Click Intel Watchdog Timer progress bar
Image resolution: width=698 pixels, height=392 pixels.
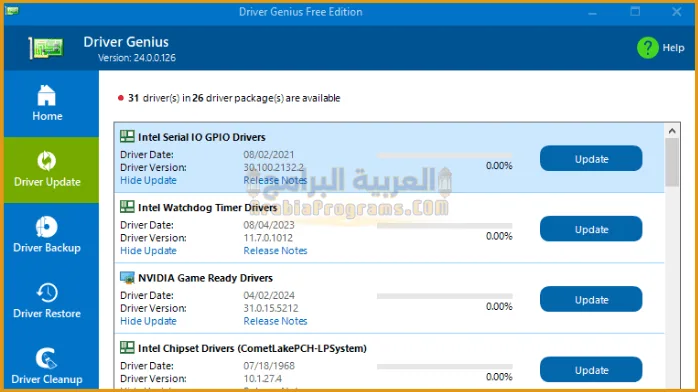point(445,226)
